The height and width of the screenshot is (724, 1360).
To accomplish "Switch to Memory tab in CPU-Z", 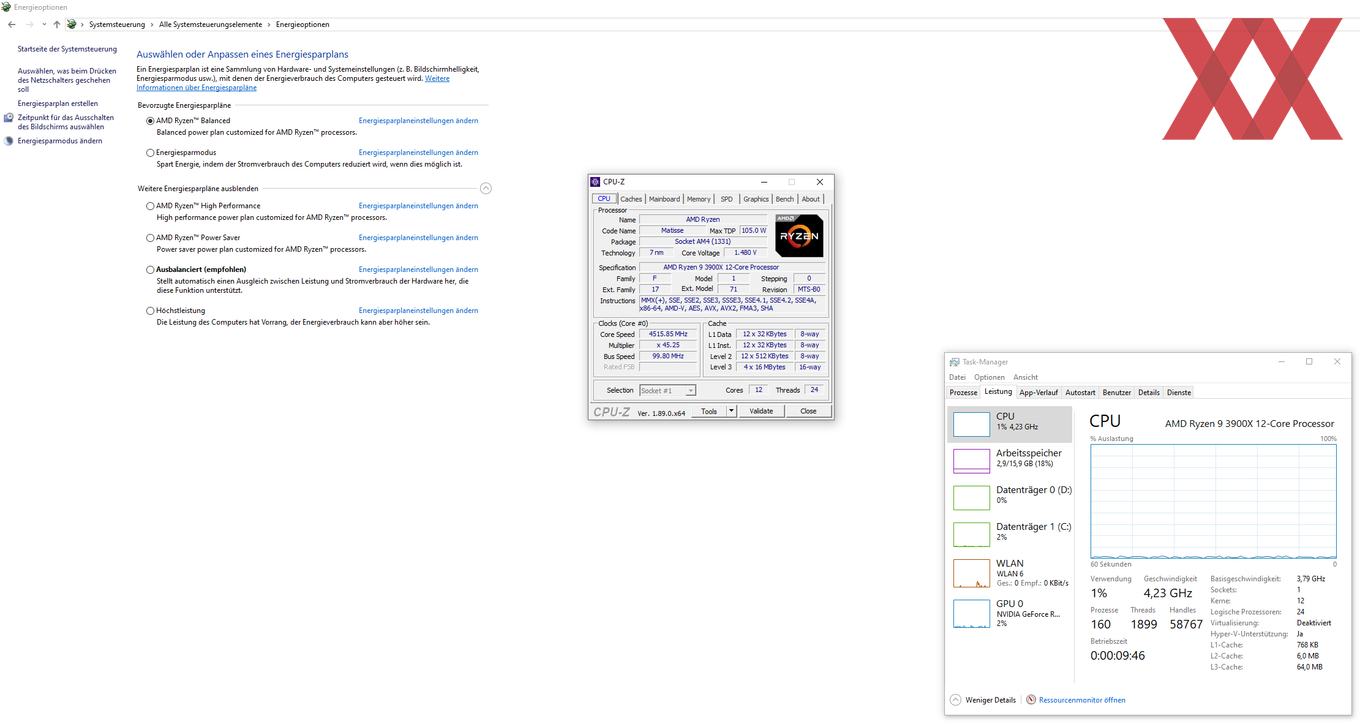I will 699,199.
